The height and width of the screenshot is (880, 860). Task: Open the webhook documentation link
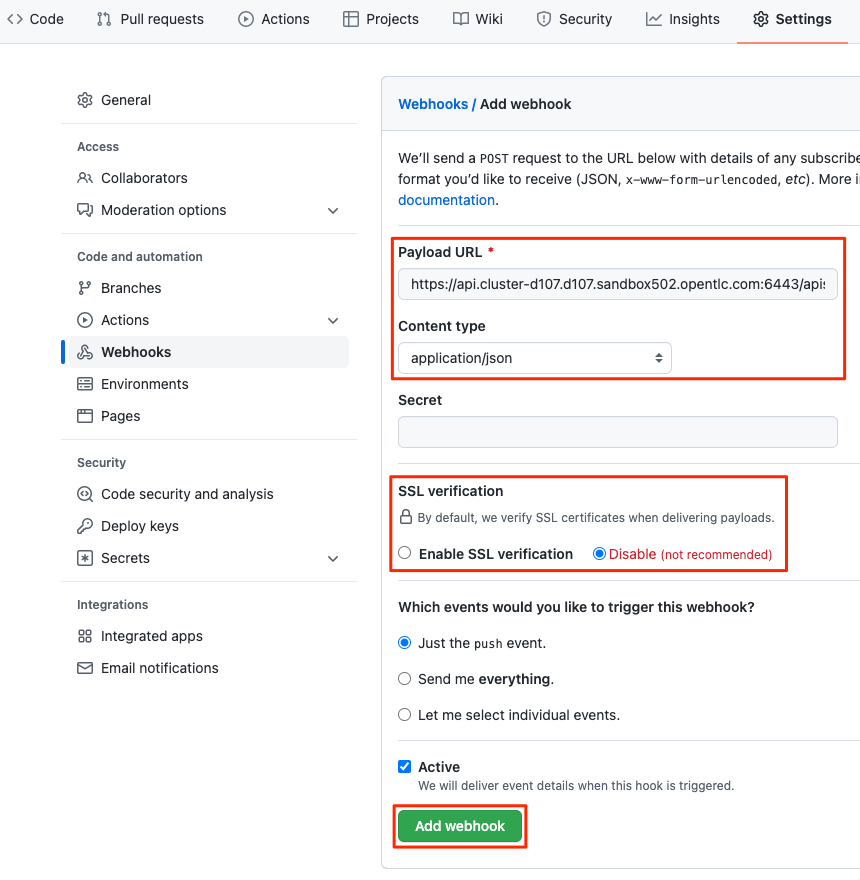click(x=446, y=199)
